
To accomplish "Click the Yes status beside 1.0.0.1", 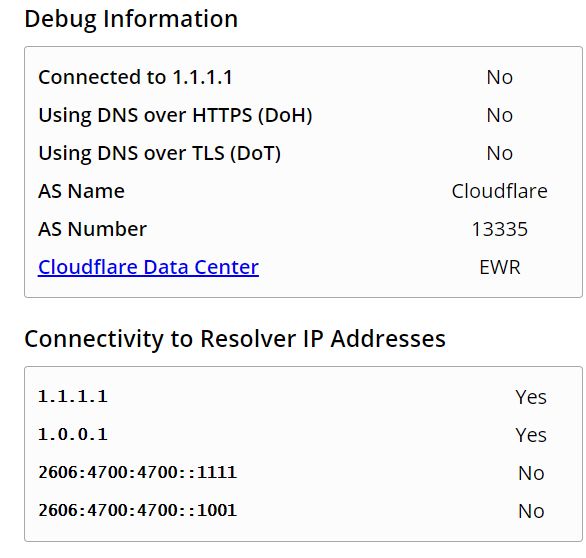I will (531, 435).
